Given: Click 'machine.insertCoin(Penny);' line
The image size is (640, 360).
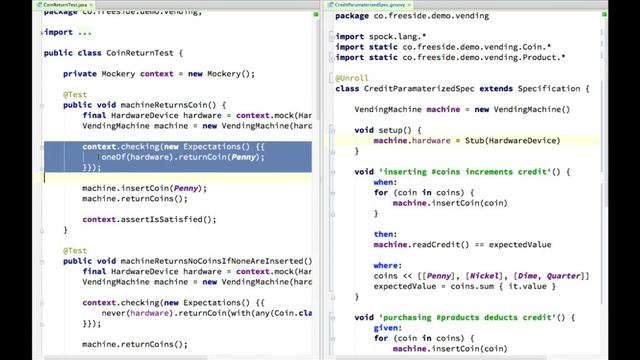Looking at the screenshot, I should point(144,188).
